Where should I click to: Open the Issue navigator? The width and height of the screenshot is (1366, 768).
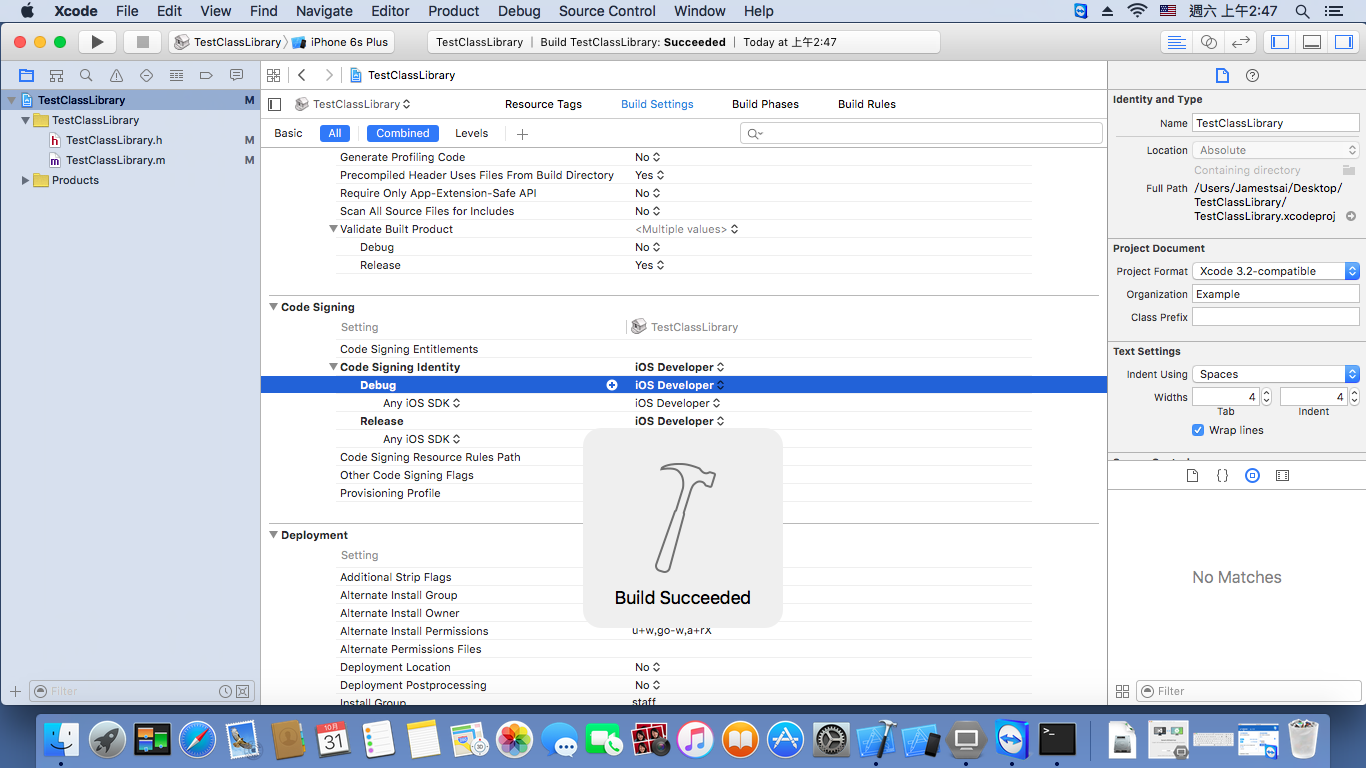pos(116,75)
